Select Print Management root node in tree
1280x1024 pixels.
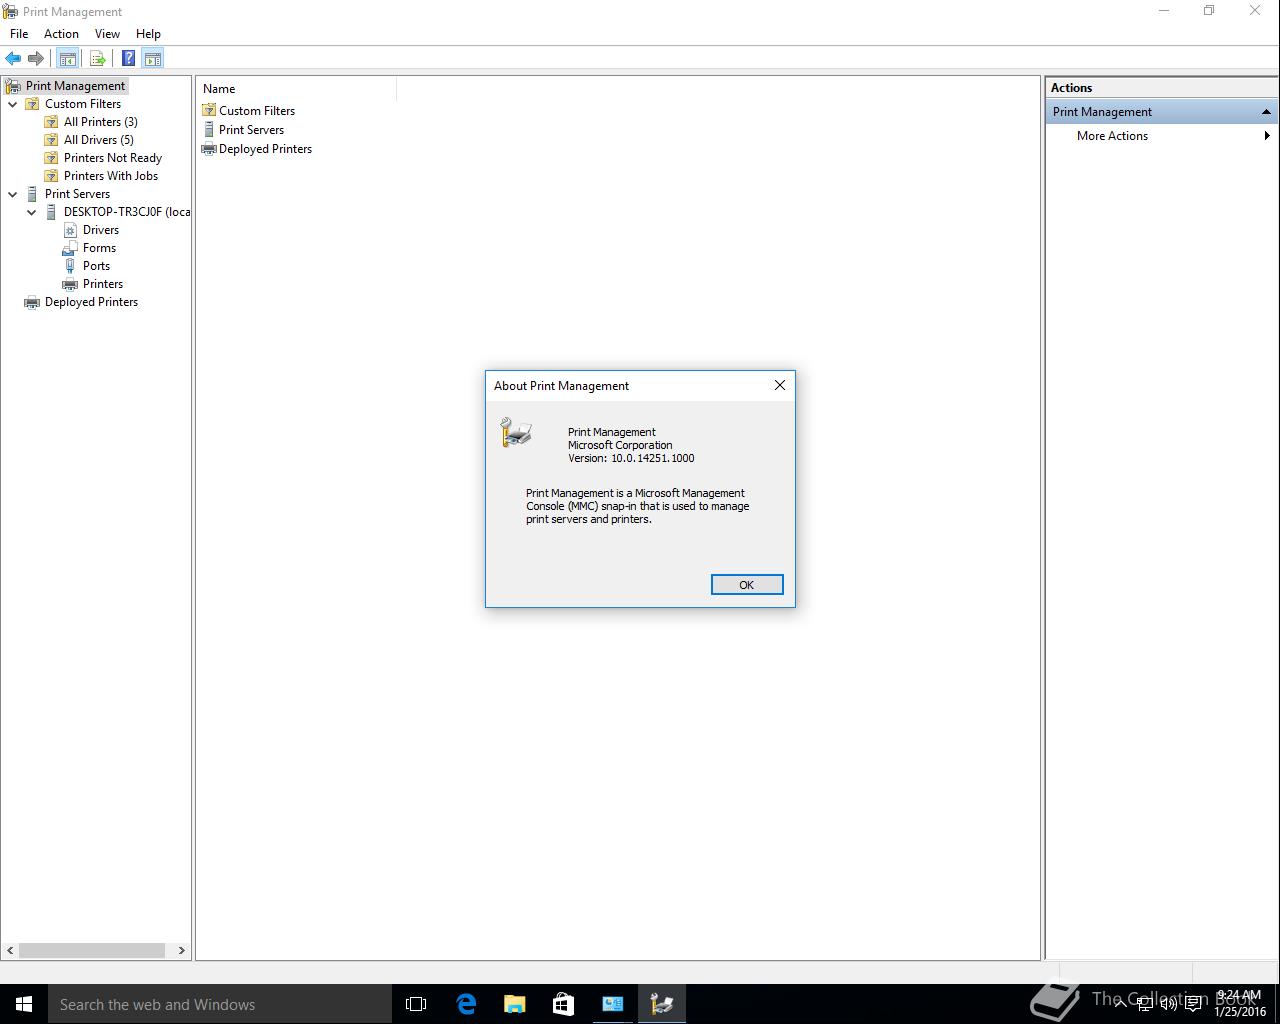[75, 86]
